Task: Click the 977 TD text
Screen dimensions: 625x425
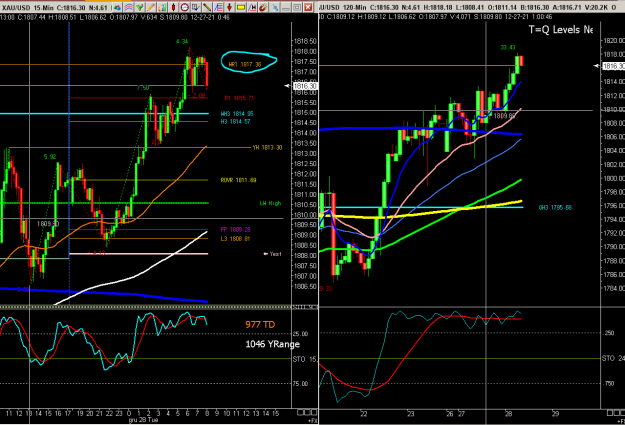Action: coord(260,325)
